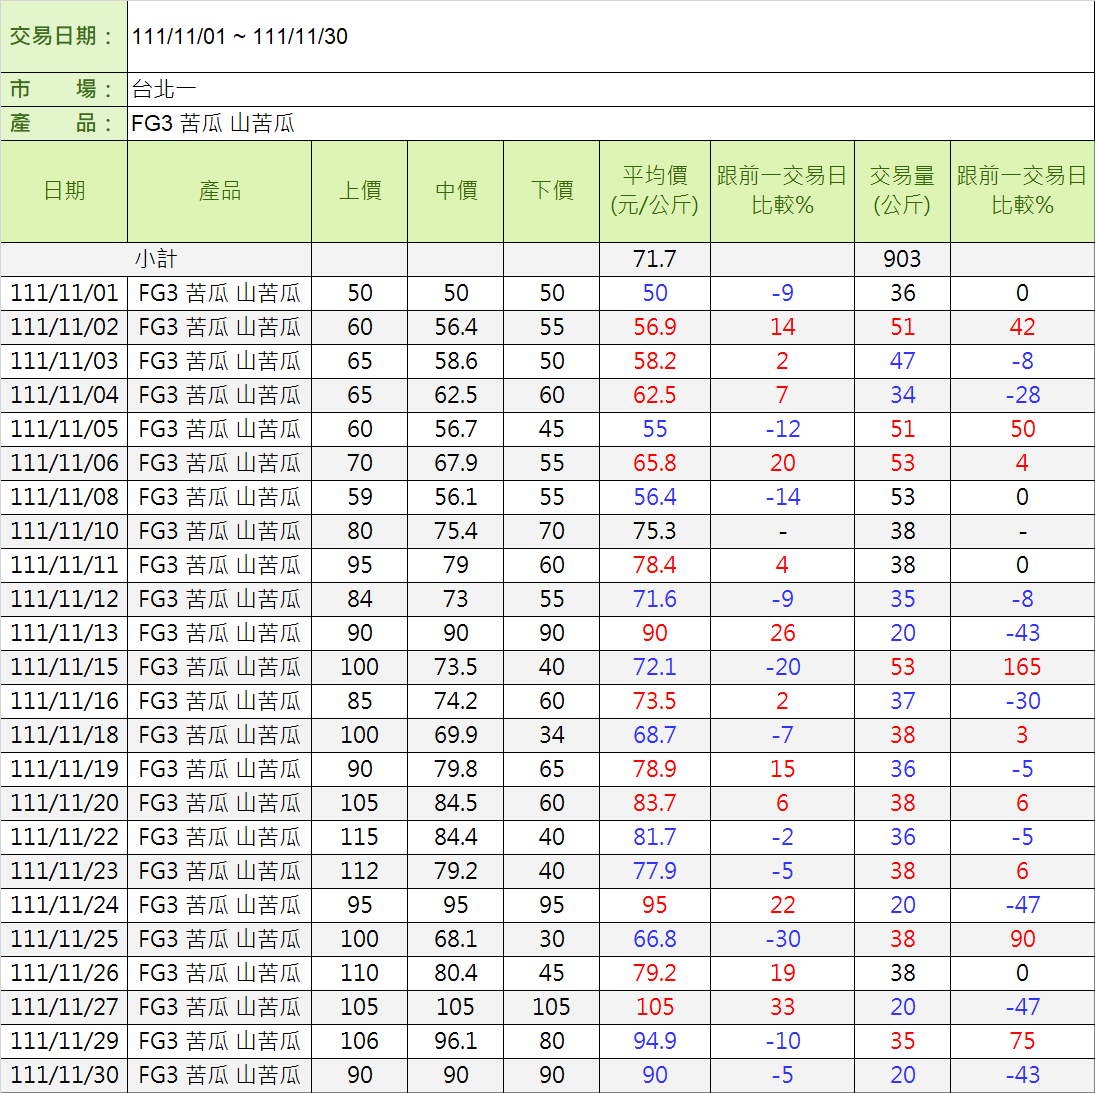Click the date range 111/11/01 ~ 111/11/30
This screenshot has width=1095, height=1093.
pos(240,37)
